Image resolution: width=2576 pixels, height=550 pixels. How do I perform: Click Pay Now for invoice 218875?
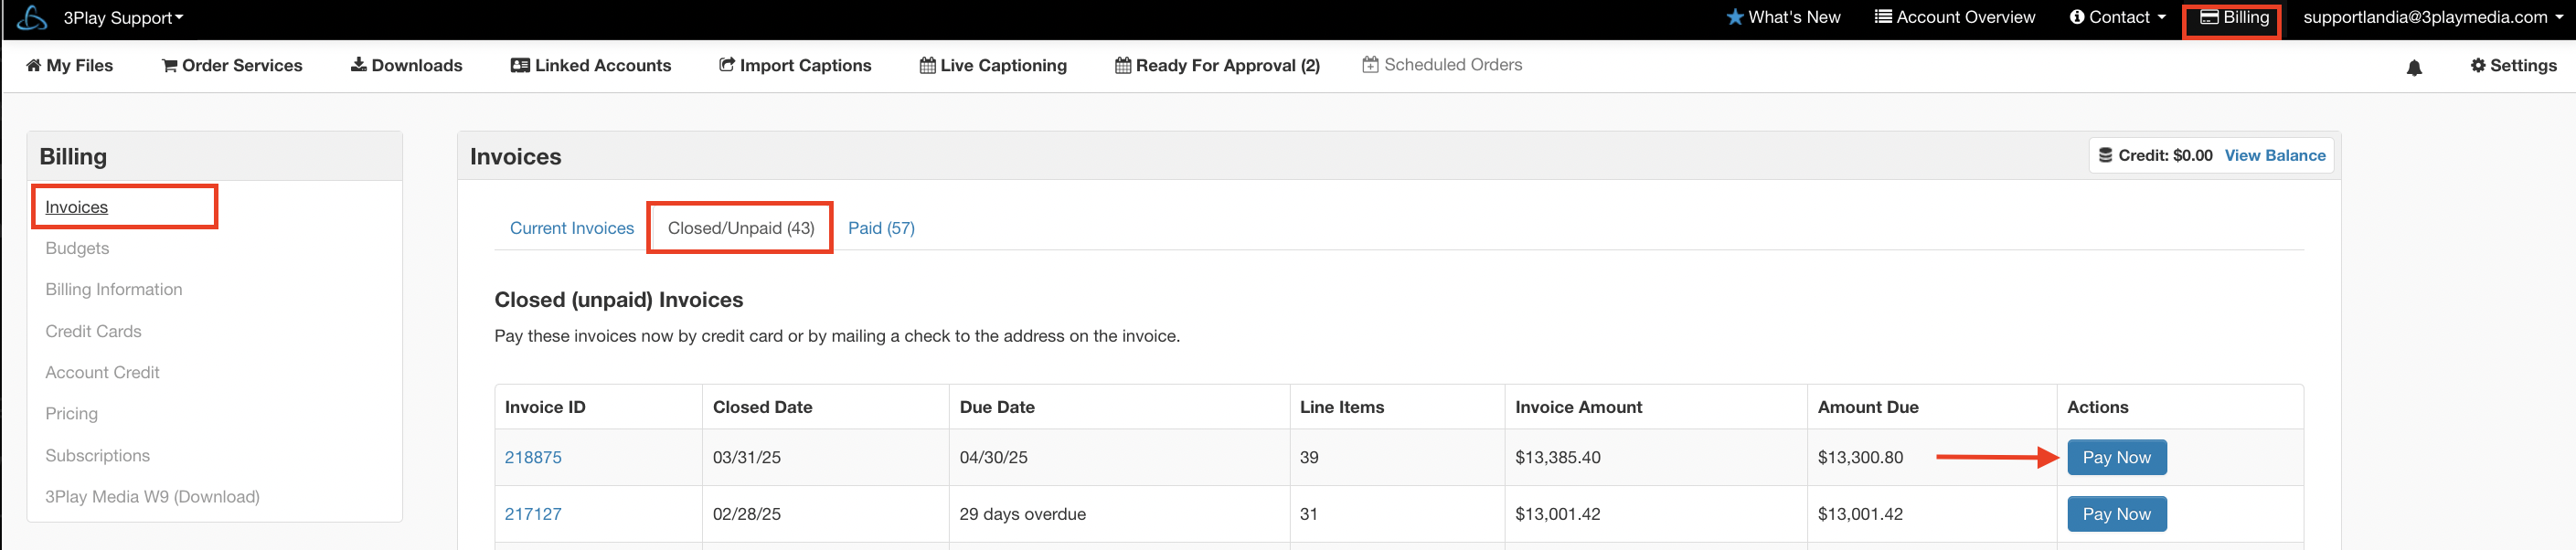(2116, 457)
